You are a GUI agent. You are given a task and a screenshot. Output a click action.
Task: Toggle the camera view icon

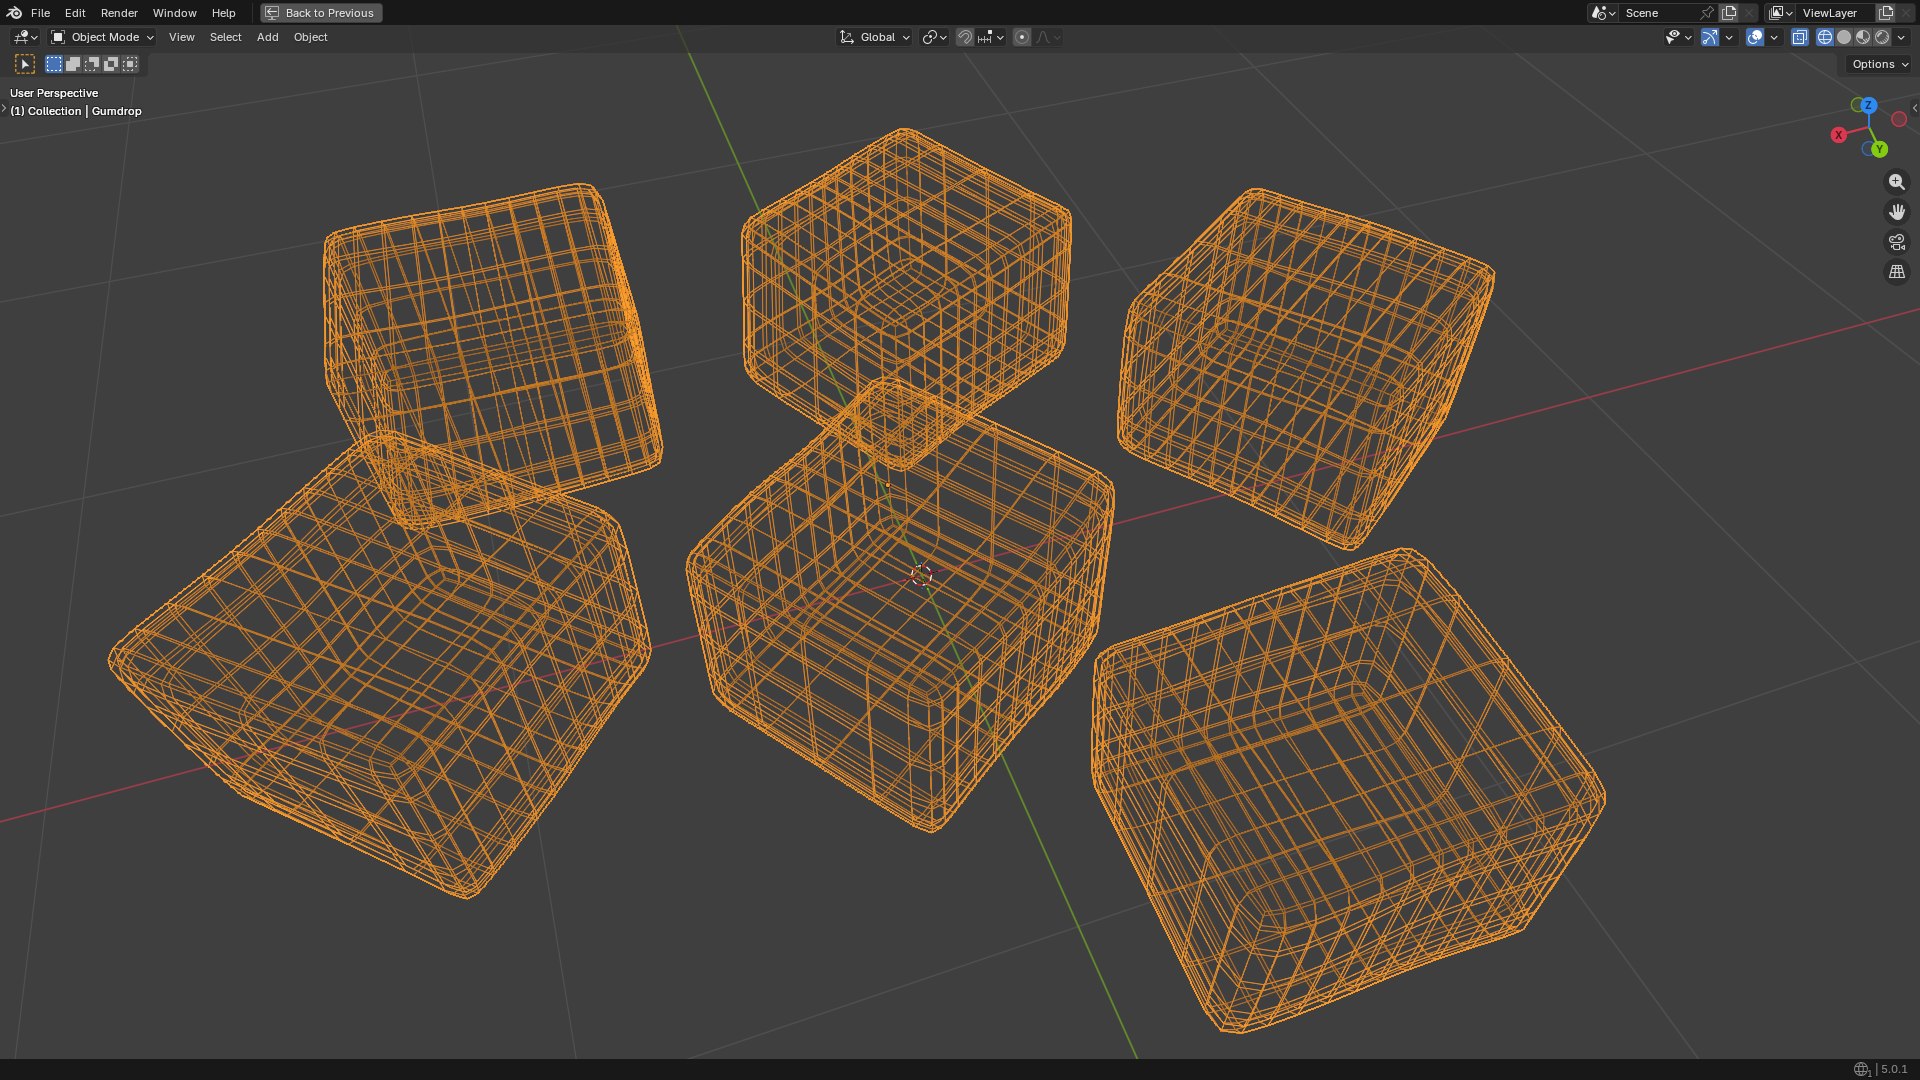[x=1896, y=242]
